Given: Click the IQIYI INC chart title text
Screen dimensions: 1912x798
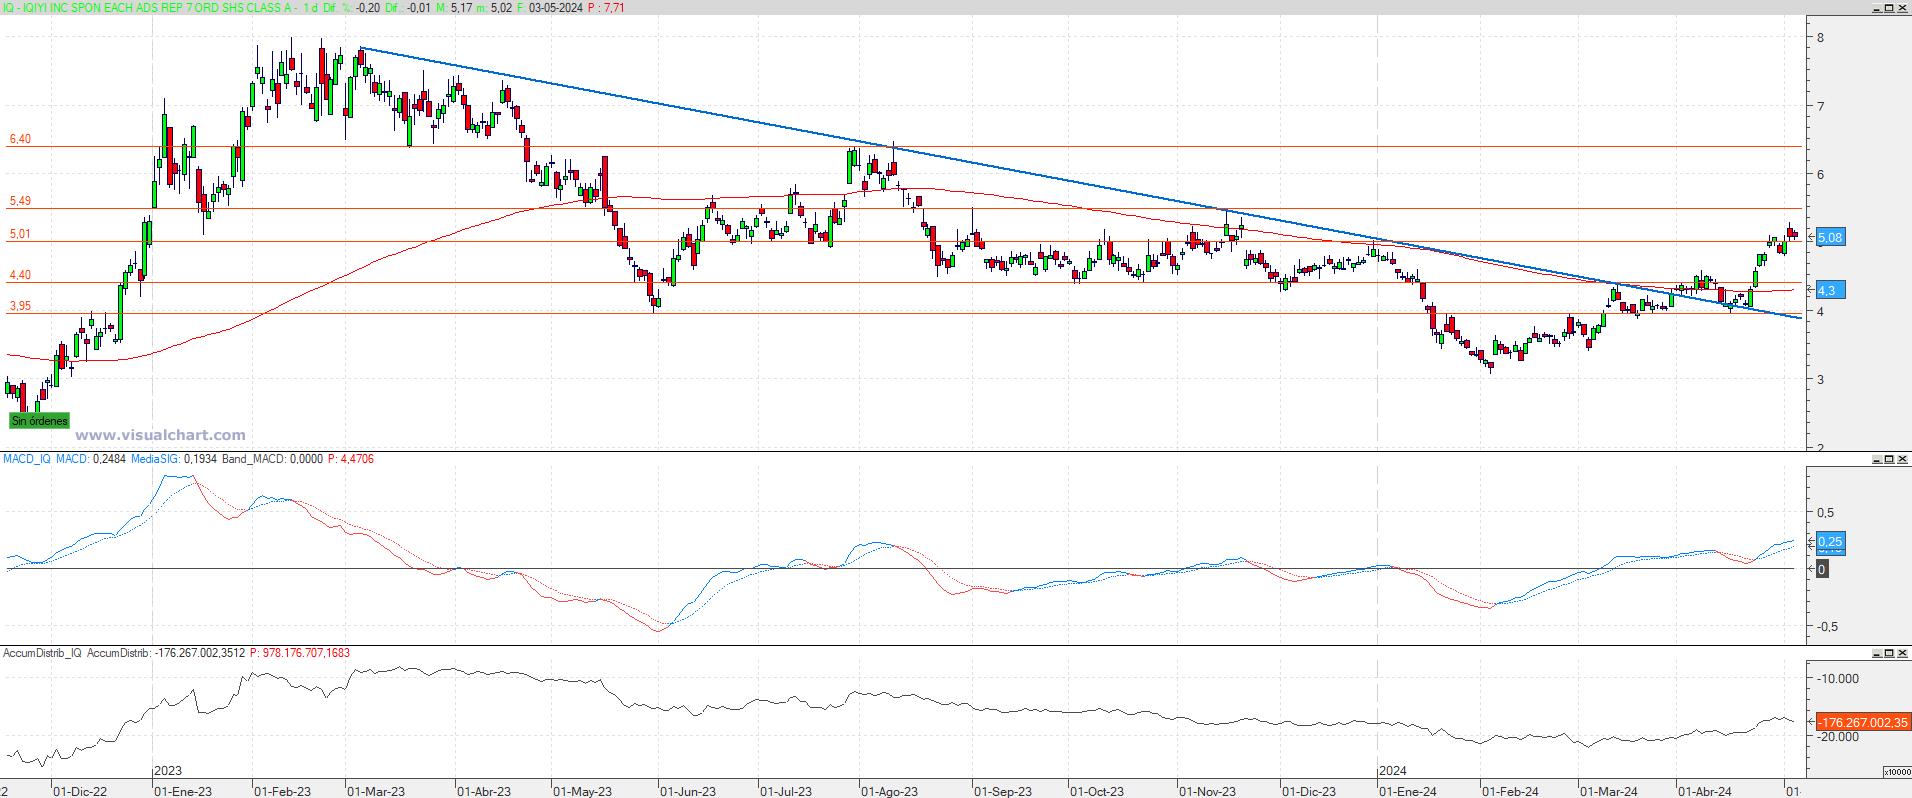Looking at the screenshot, I should tap(150, 7).
